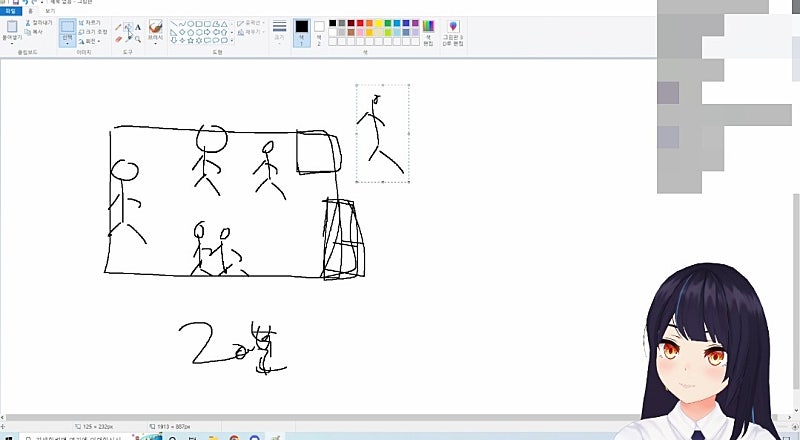Open Quick Access Toolbar customize arrow
The width and height of the screenshot is (800, 440).
pyautogui.click(x=42, y=2)
